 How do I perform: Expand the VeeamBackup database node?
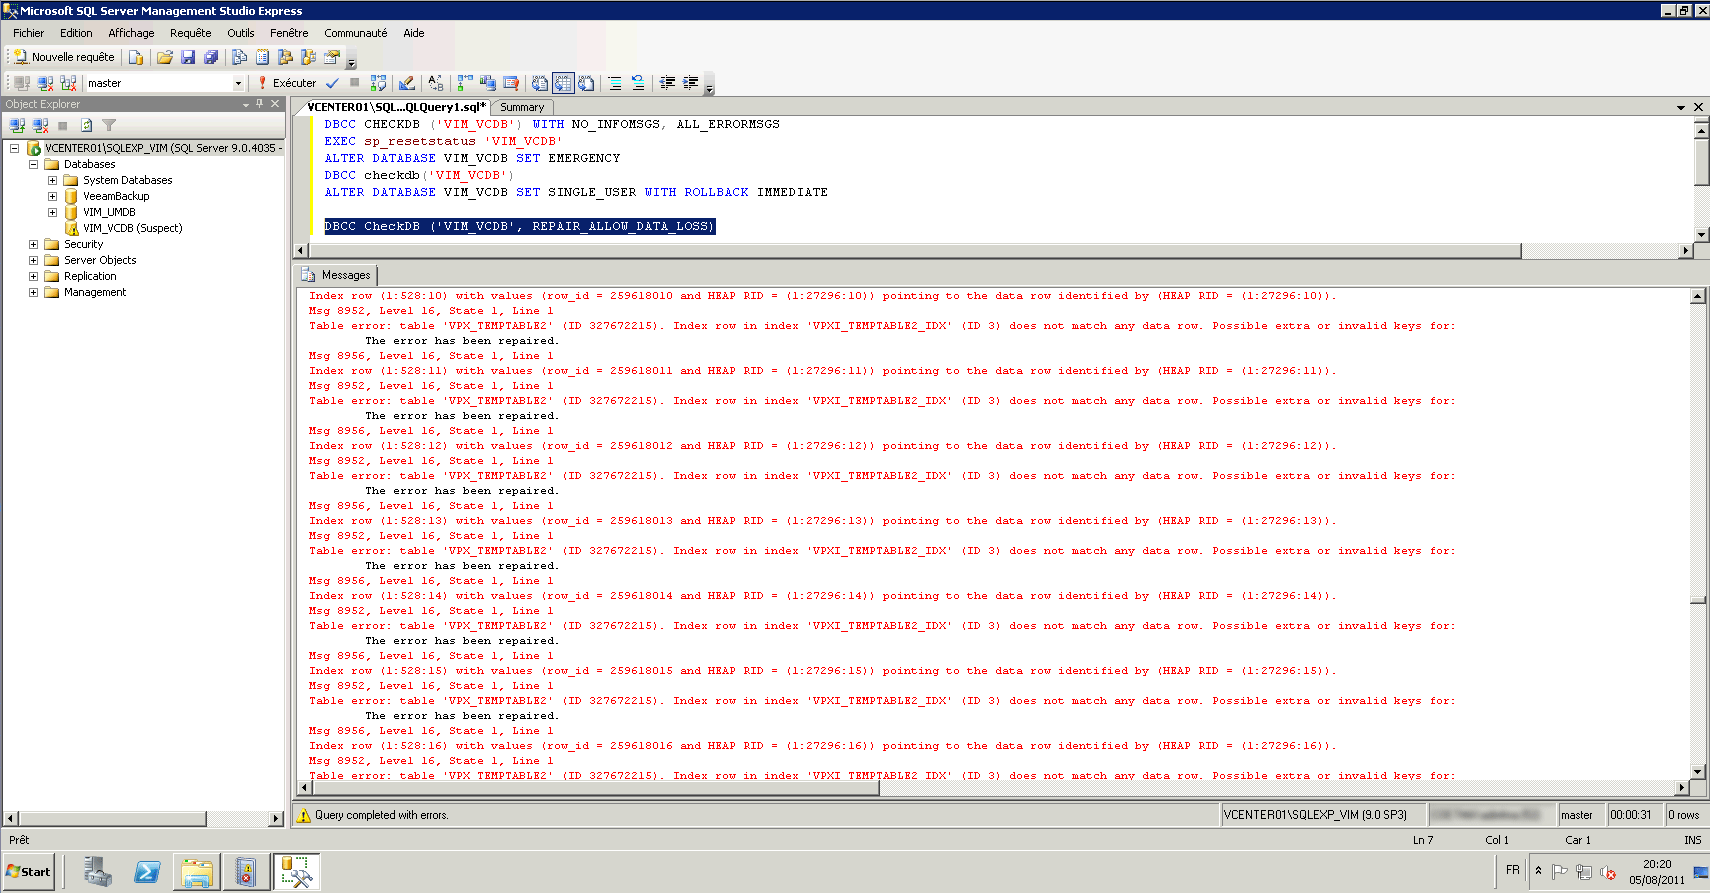52,196
